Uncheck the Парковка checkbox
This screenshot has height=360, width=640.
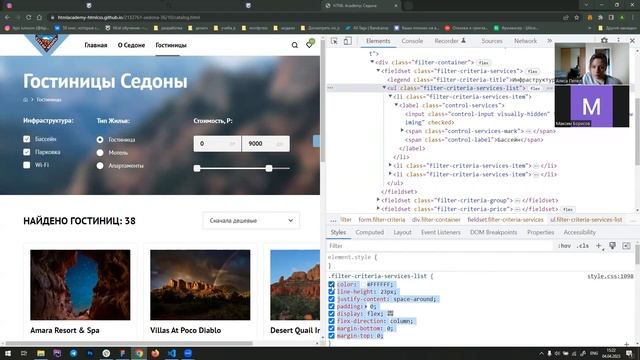pos(27,152)
